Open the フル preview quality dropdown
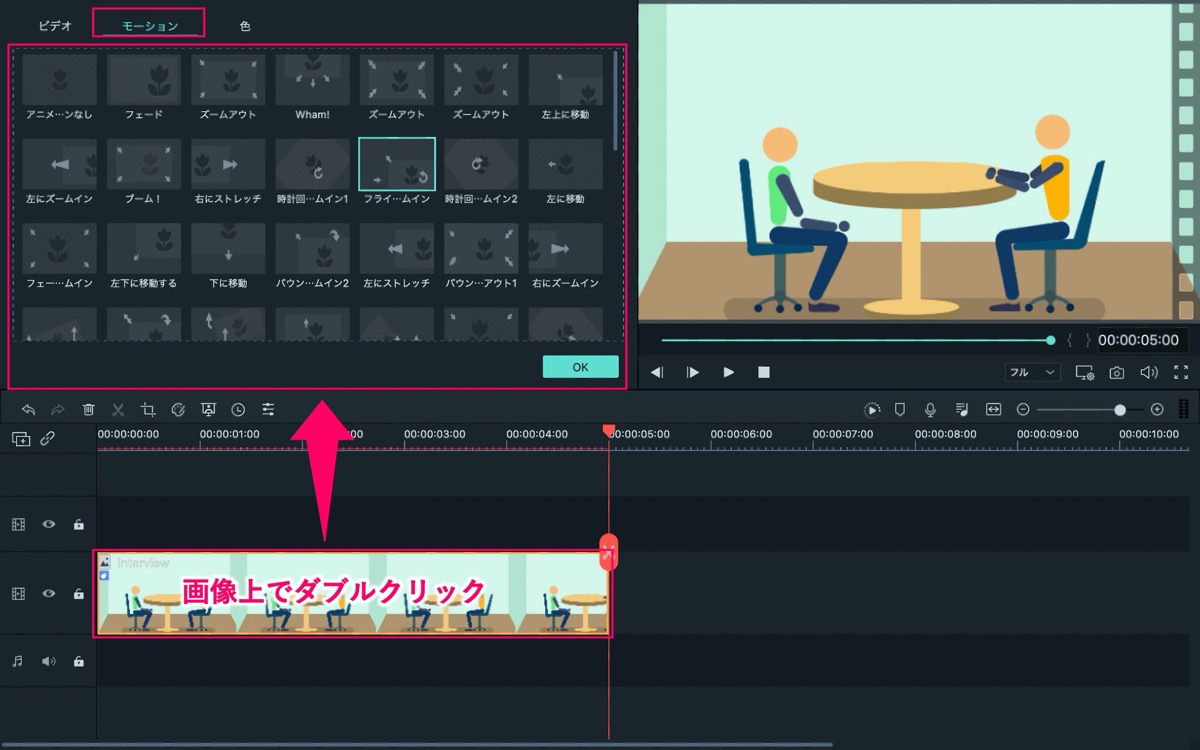This screenshot has width=1200, height=750. (1033, 372)
